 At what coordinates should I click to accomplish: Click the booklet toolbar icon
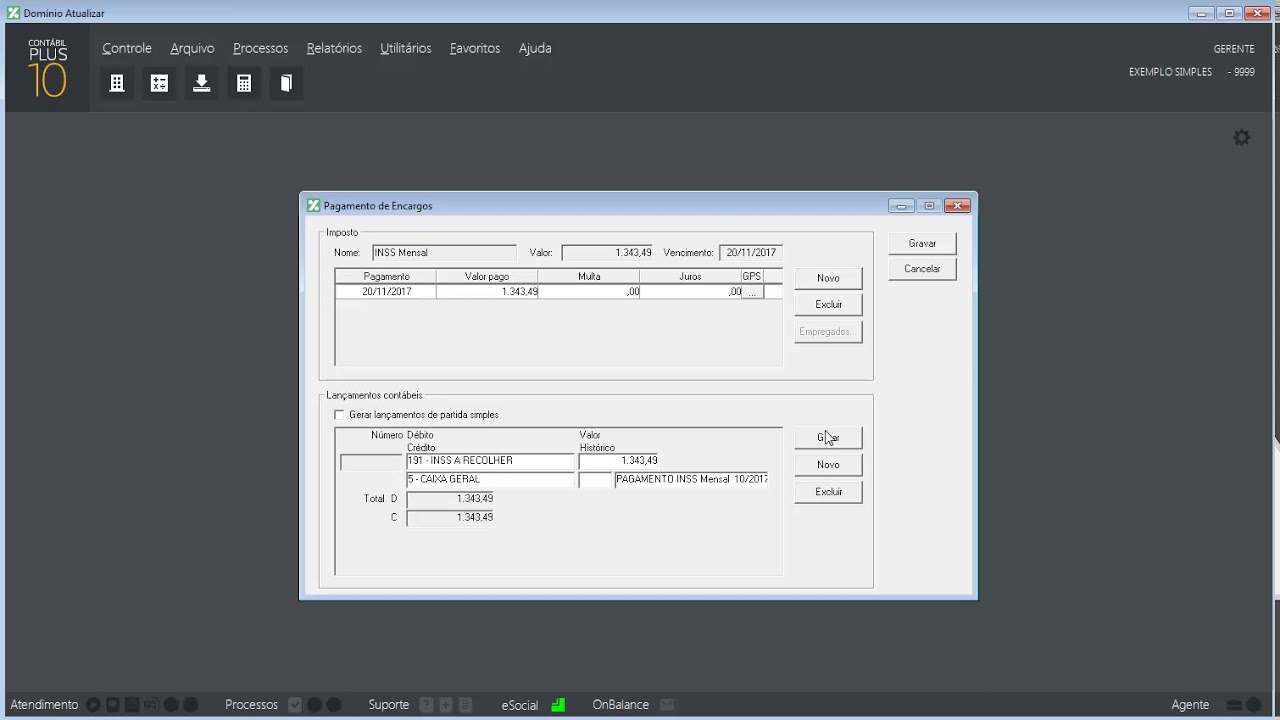click(286, 83)
